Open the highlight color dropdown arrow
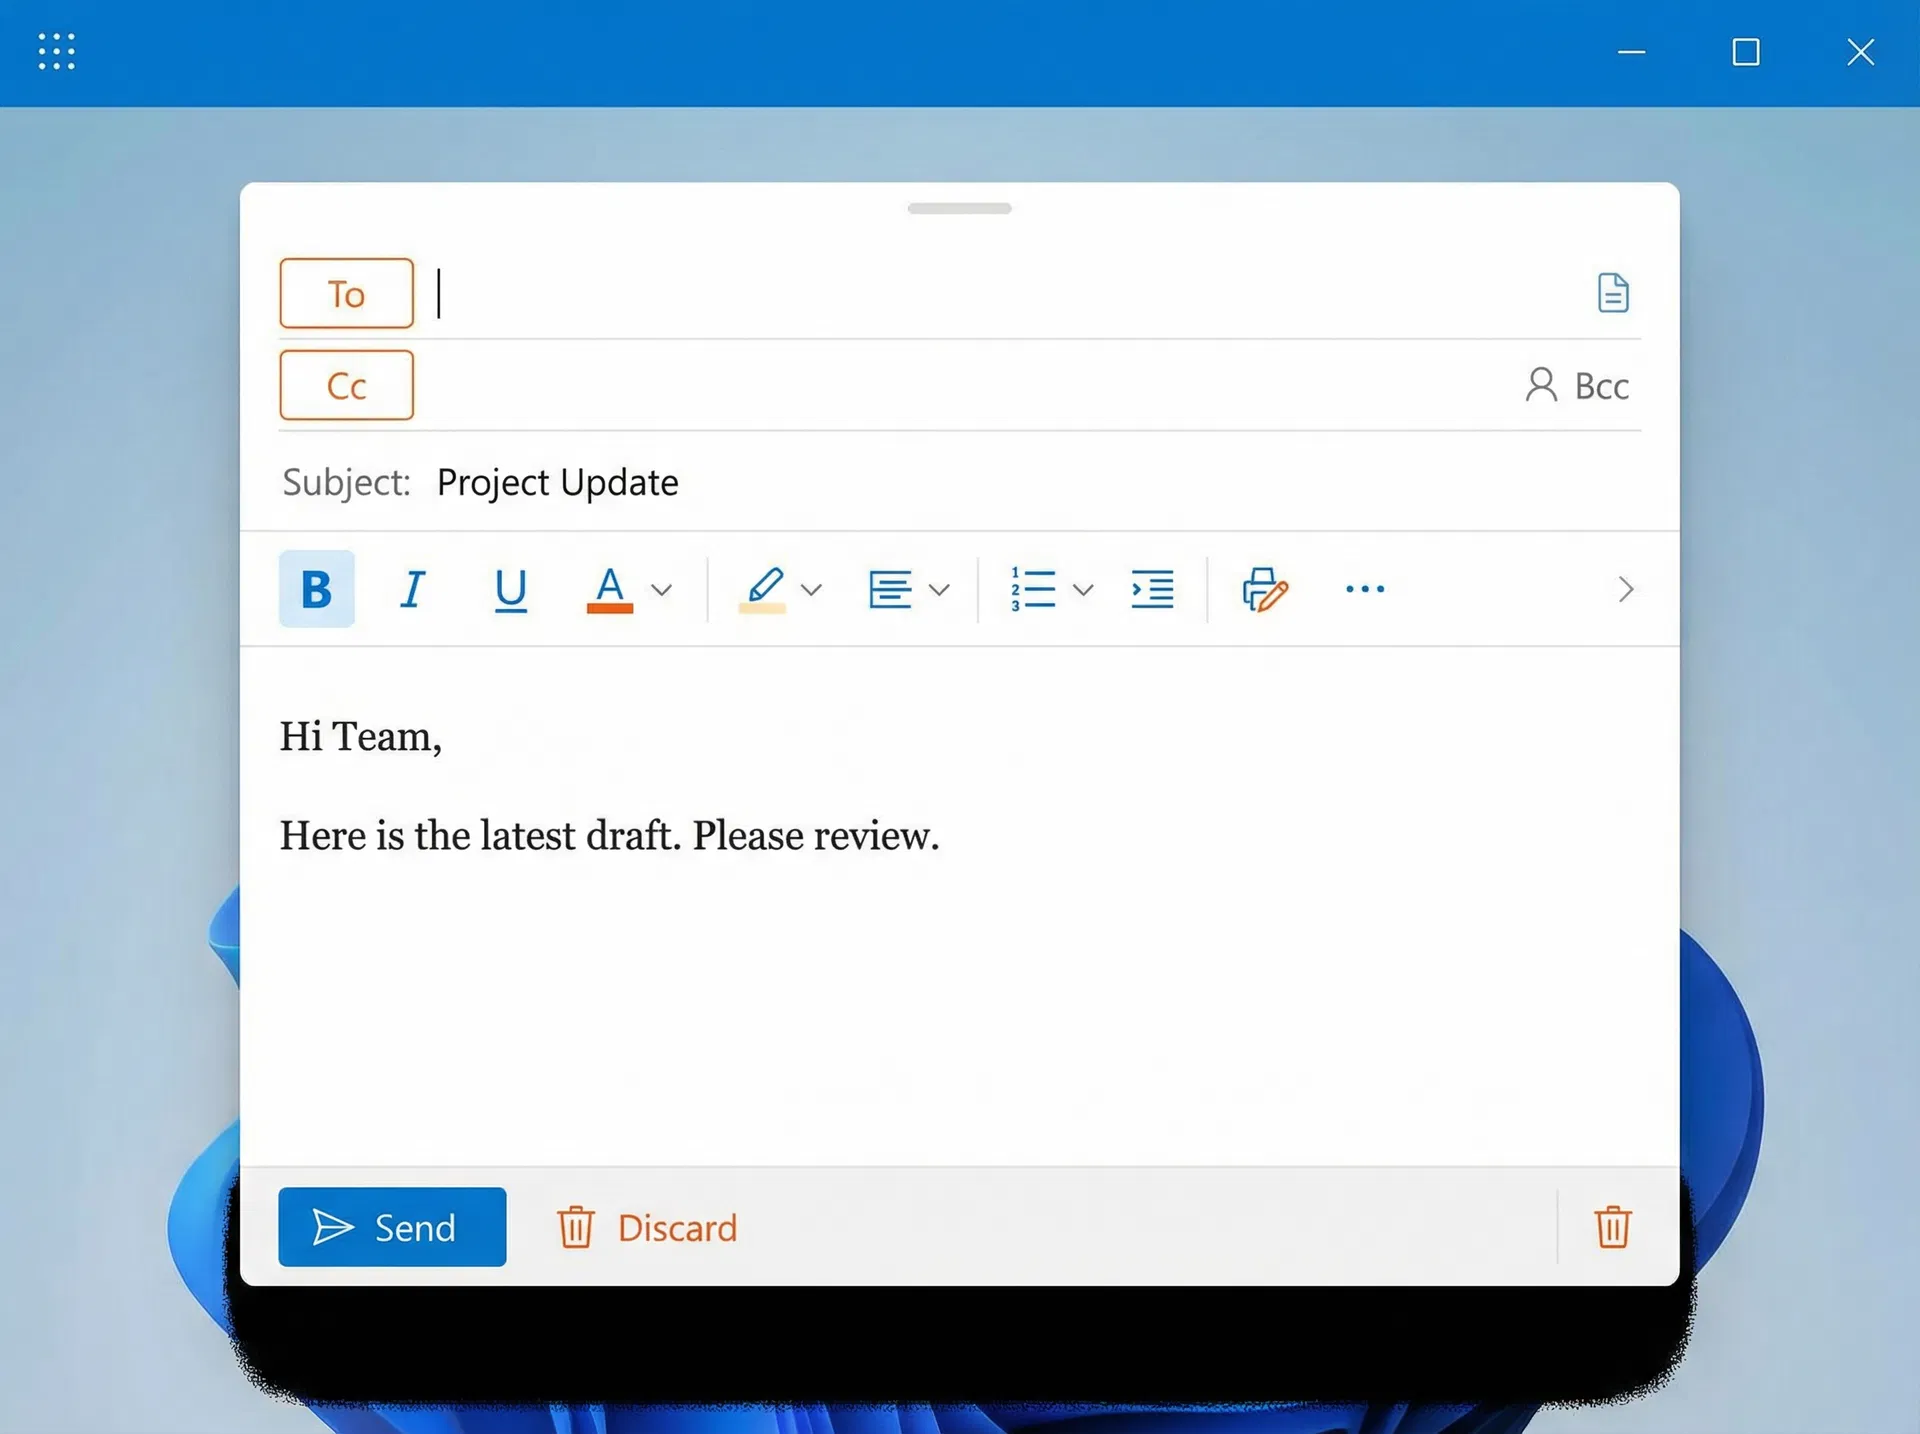1920x1434 pixels. (x=812, y=590)
